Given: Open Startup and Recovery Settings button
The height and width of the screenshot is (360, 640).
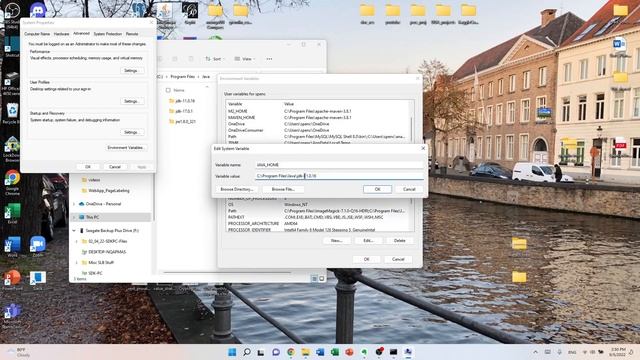Looking at the screenshot, I should 131,132.
